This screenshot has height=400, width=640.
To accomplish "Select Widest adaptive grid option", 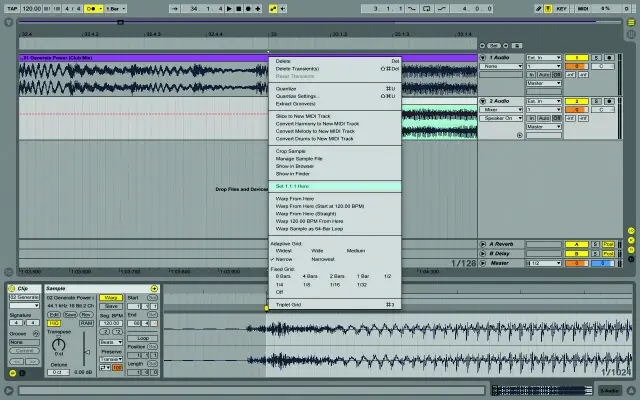I will [284, 251].
